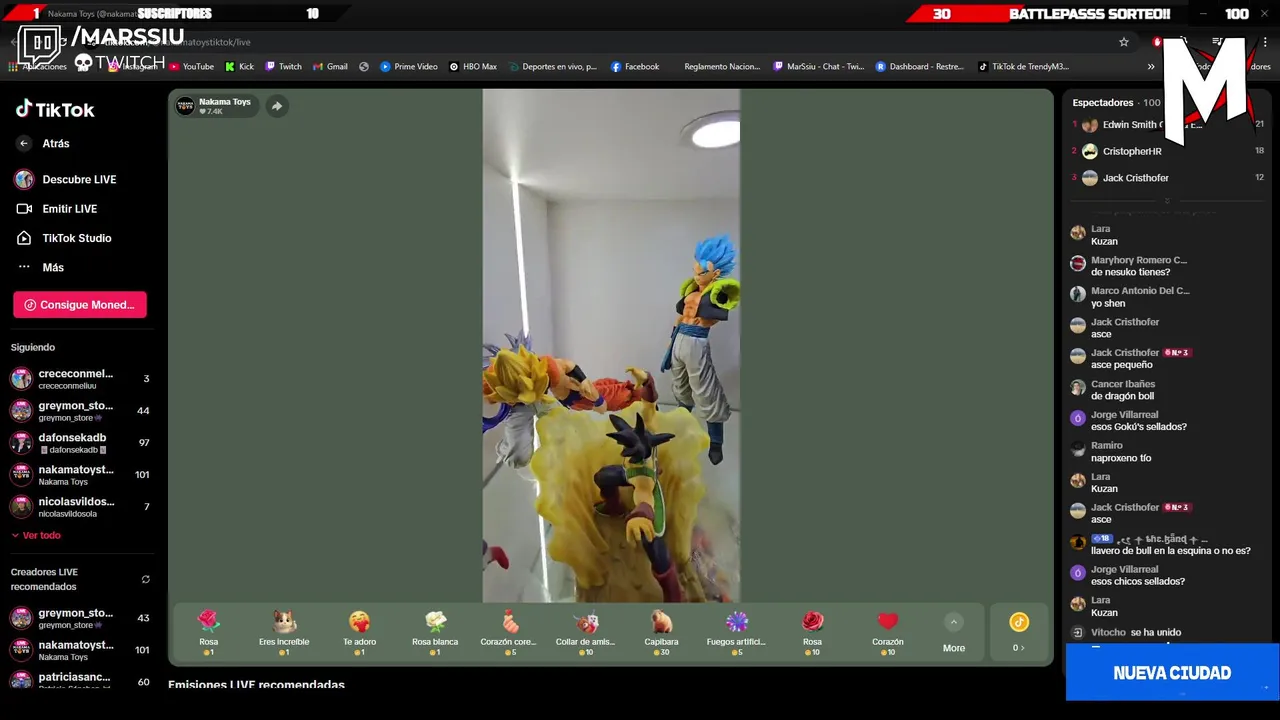Click Maryhory Romero's chat username
The image size is (1280, 720).
(1139, 260)
